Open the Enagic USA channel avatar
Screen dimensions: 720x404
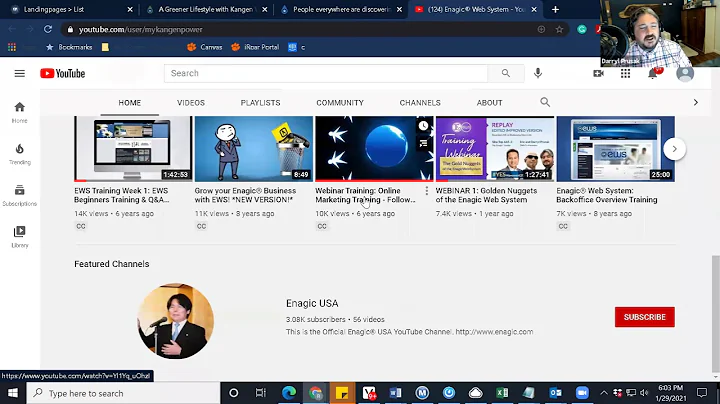pyautogui.click(x=175, y=321)
